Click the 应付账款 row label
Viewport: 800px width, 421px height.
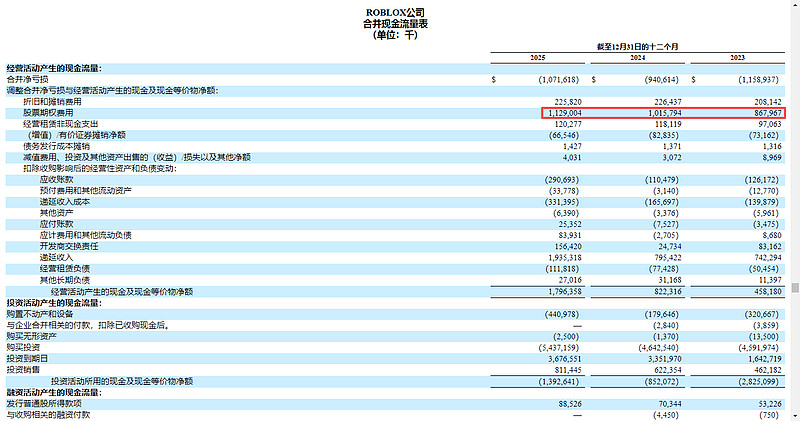56,225
